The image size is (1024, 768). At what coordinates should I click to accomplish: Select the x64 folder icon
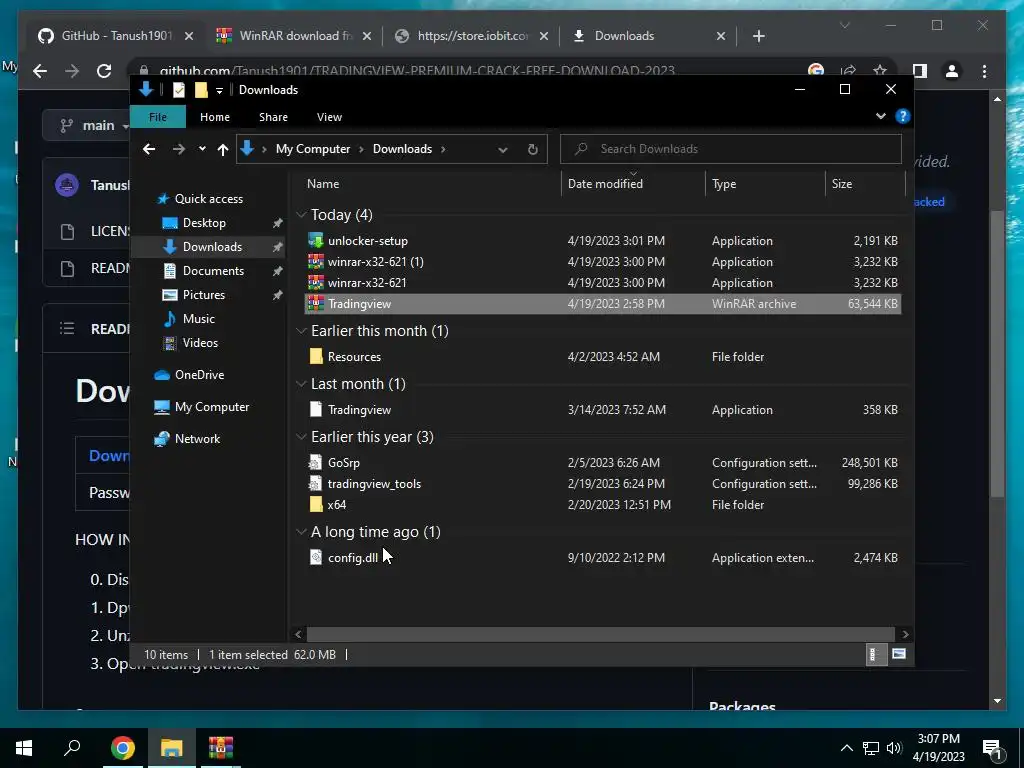(x=315, y=504)
